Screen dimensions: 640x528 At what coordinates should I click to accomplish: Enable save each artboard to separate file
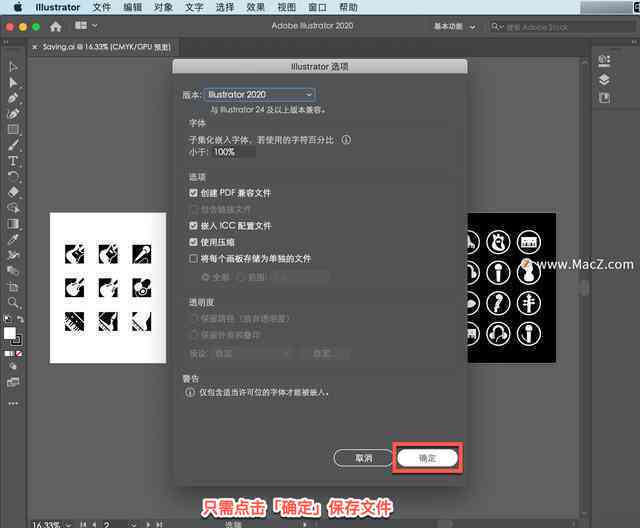(x=193, y=259)
